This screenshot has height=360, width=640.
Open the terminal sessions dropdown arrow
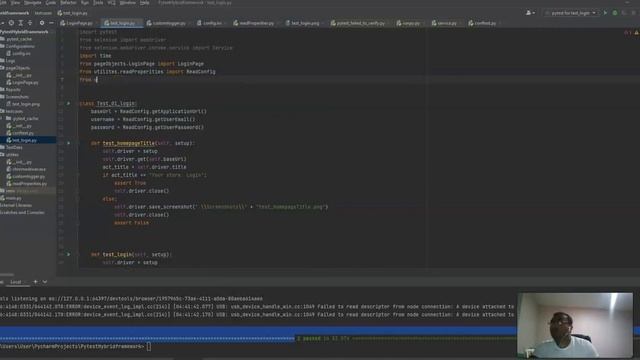point(44,282)
